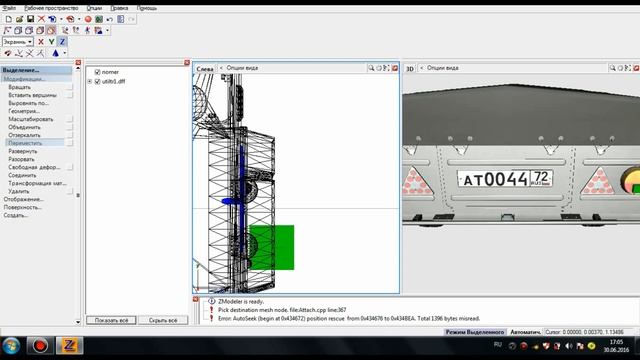
Task: Open dropdown arrow beside blue cone icon
Action: pos(64,53)
